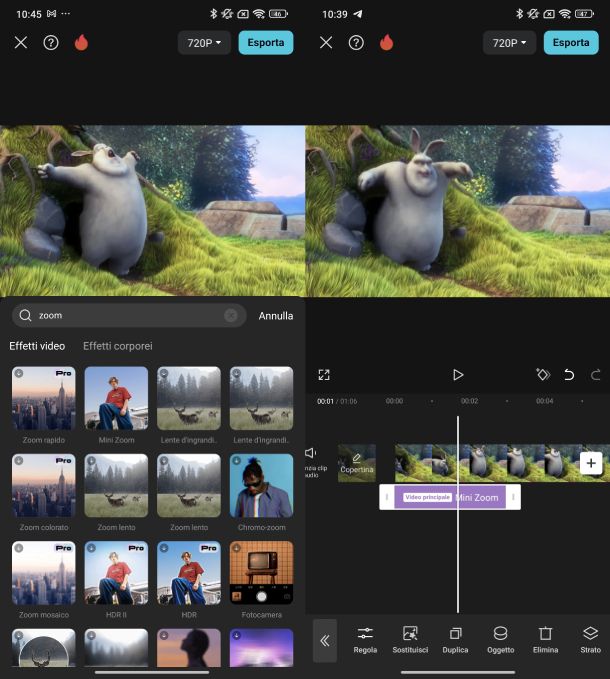
Task: Tap the download icon on the Fotocamera thumbnail
Action: pyautogui.click(x=236, y=548)
